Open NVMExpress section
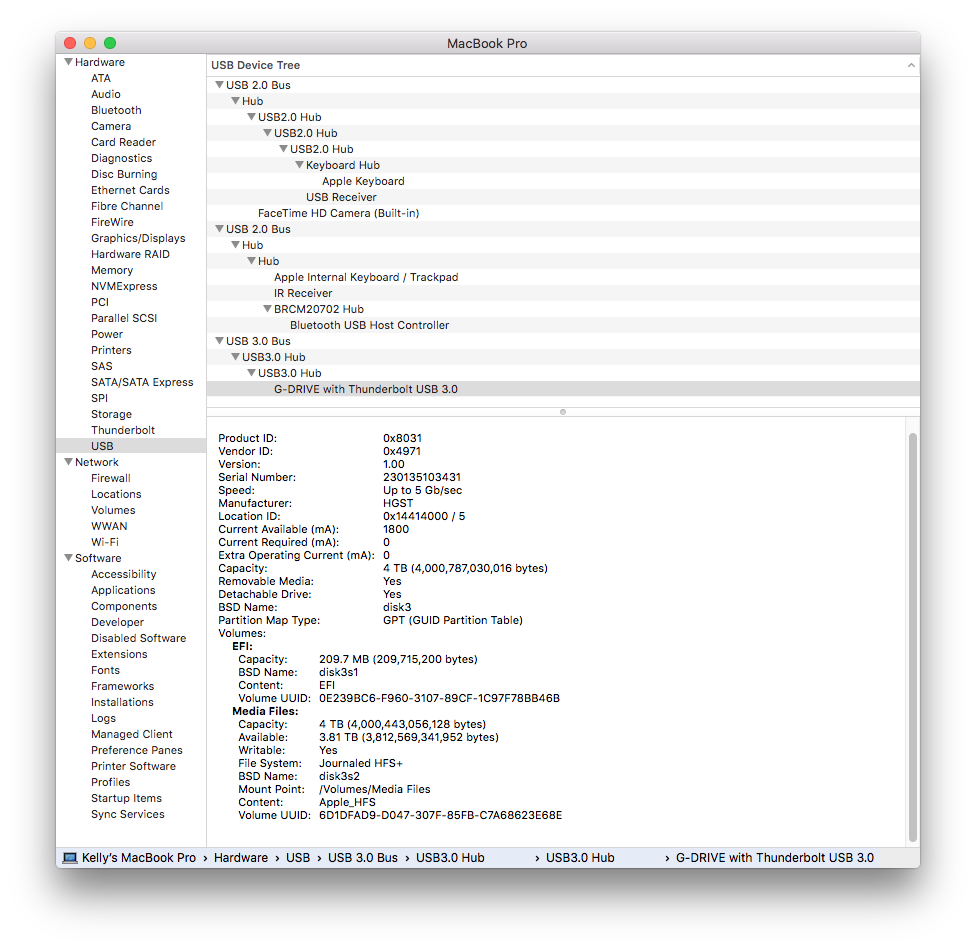 (124, 286)
